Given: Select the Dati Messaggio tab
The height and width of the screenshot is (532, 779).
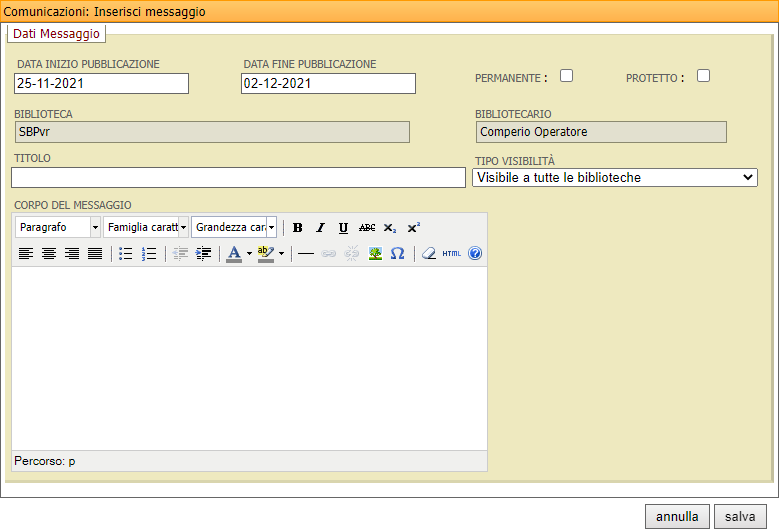Looking at the screenshot, I should point(56,34).
